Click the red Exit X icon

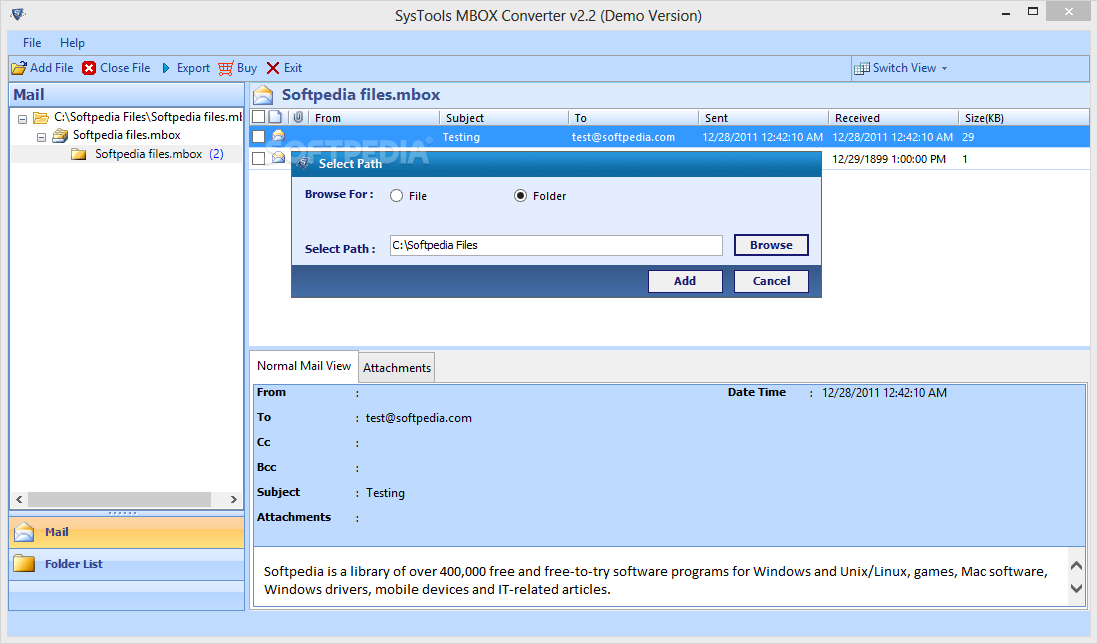tap(273, 68)
